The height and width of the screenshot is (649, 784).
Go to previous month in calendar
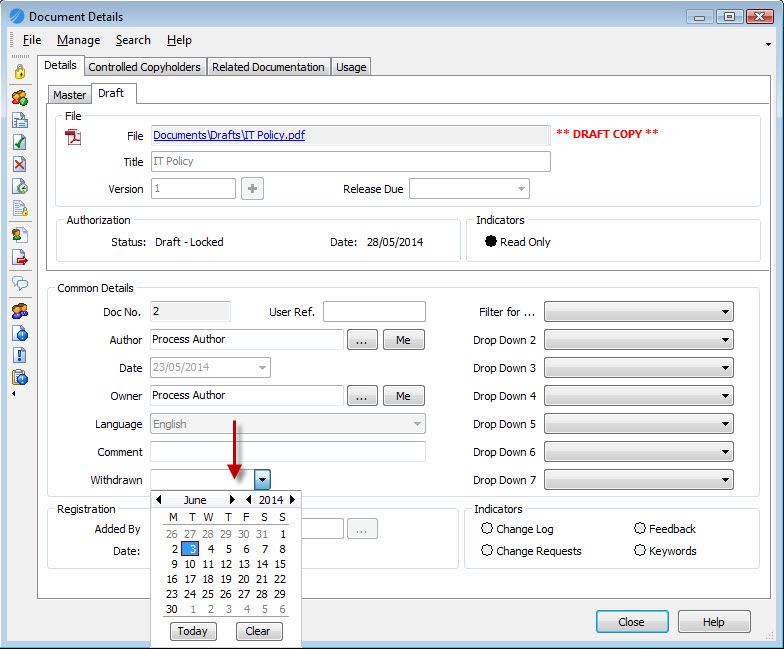158,500
